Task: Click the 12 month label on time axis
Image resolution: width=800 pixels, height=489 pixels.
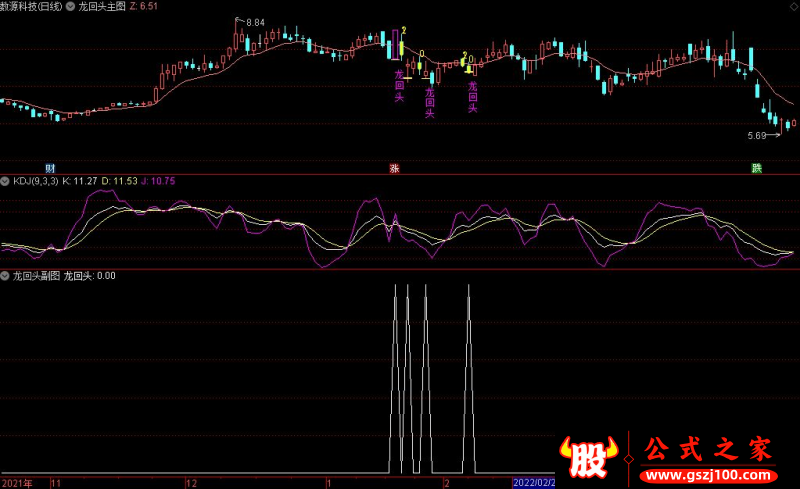Action: click(191, 483)
